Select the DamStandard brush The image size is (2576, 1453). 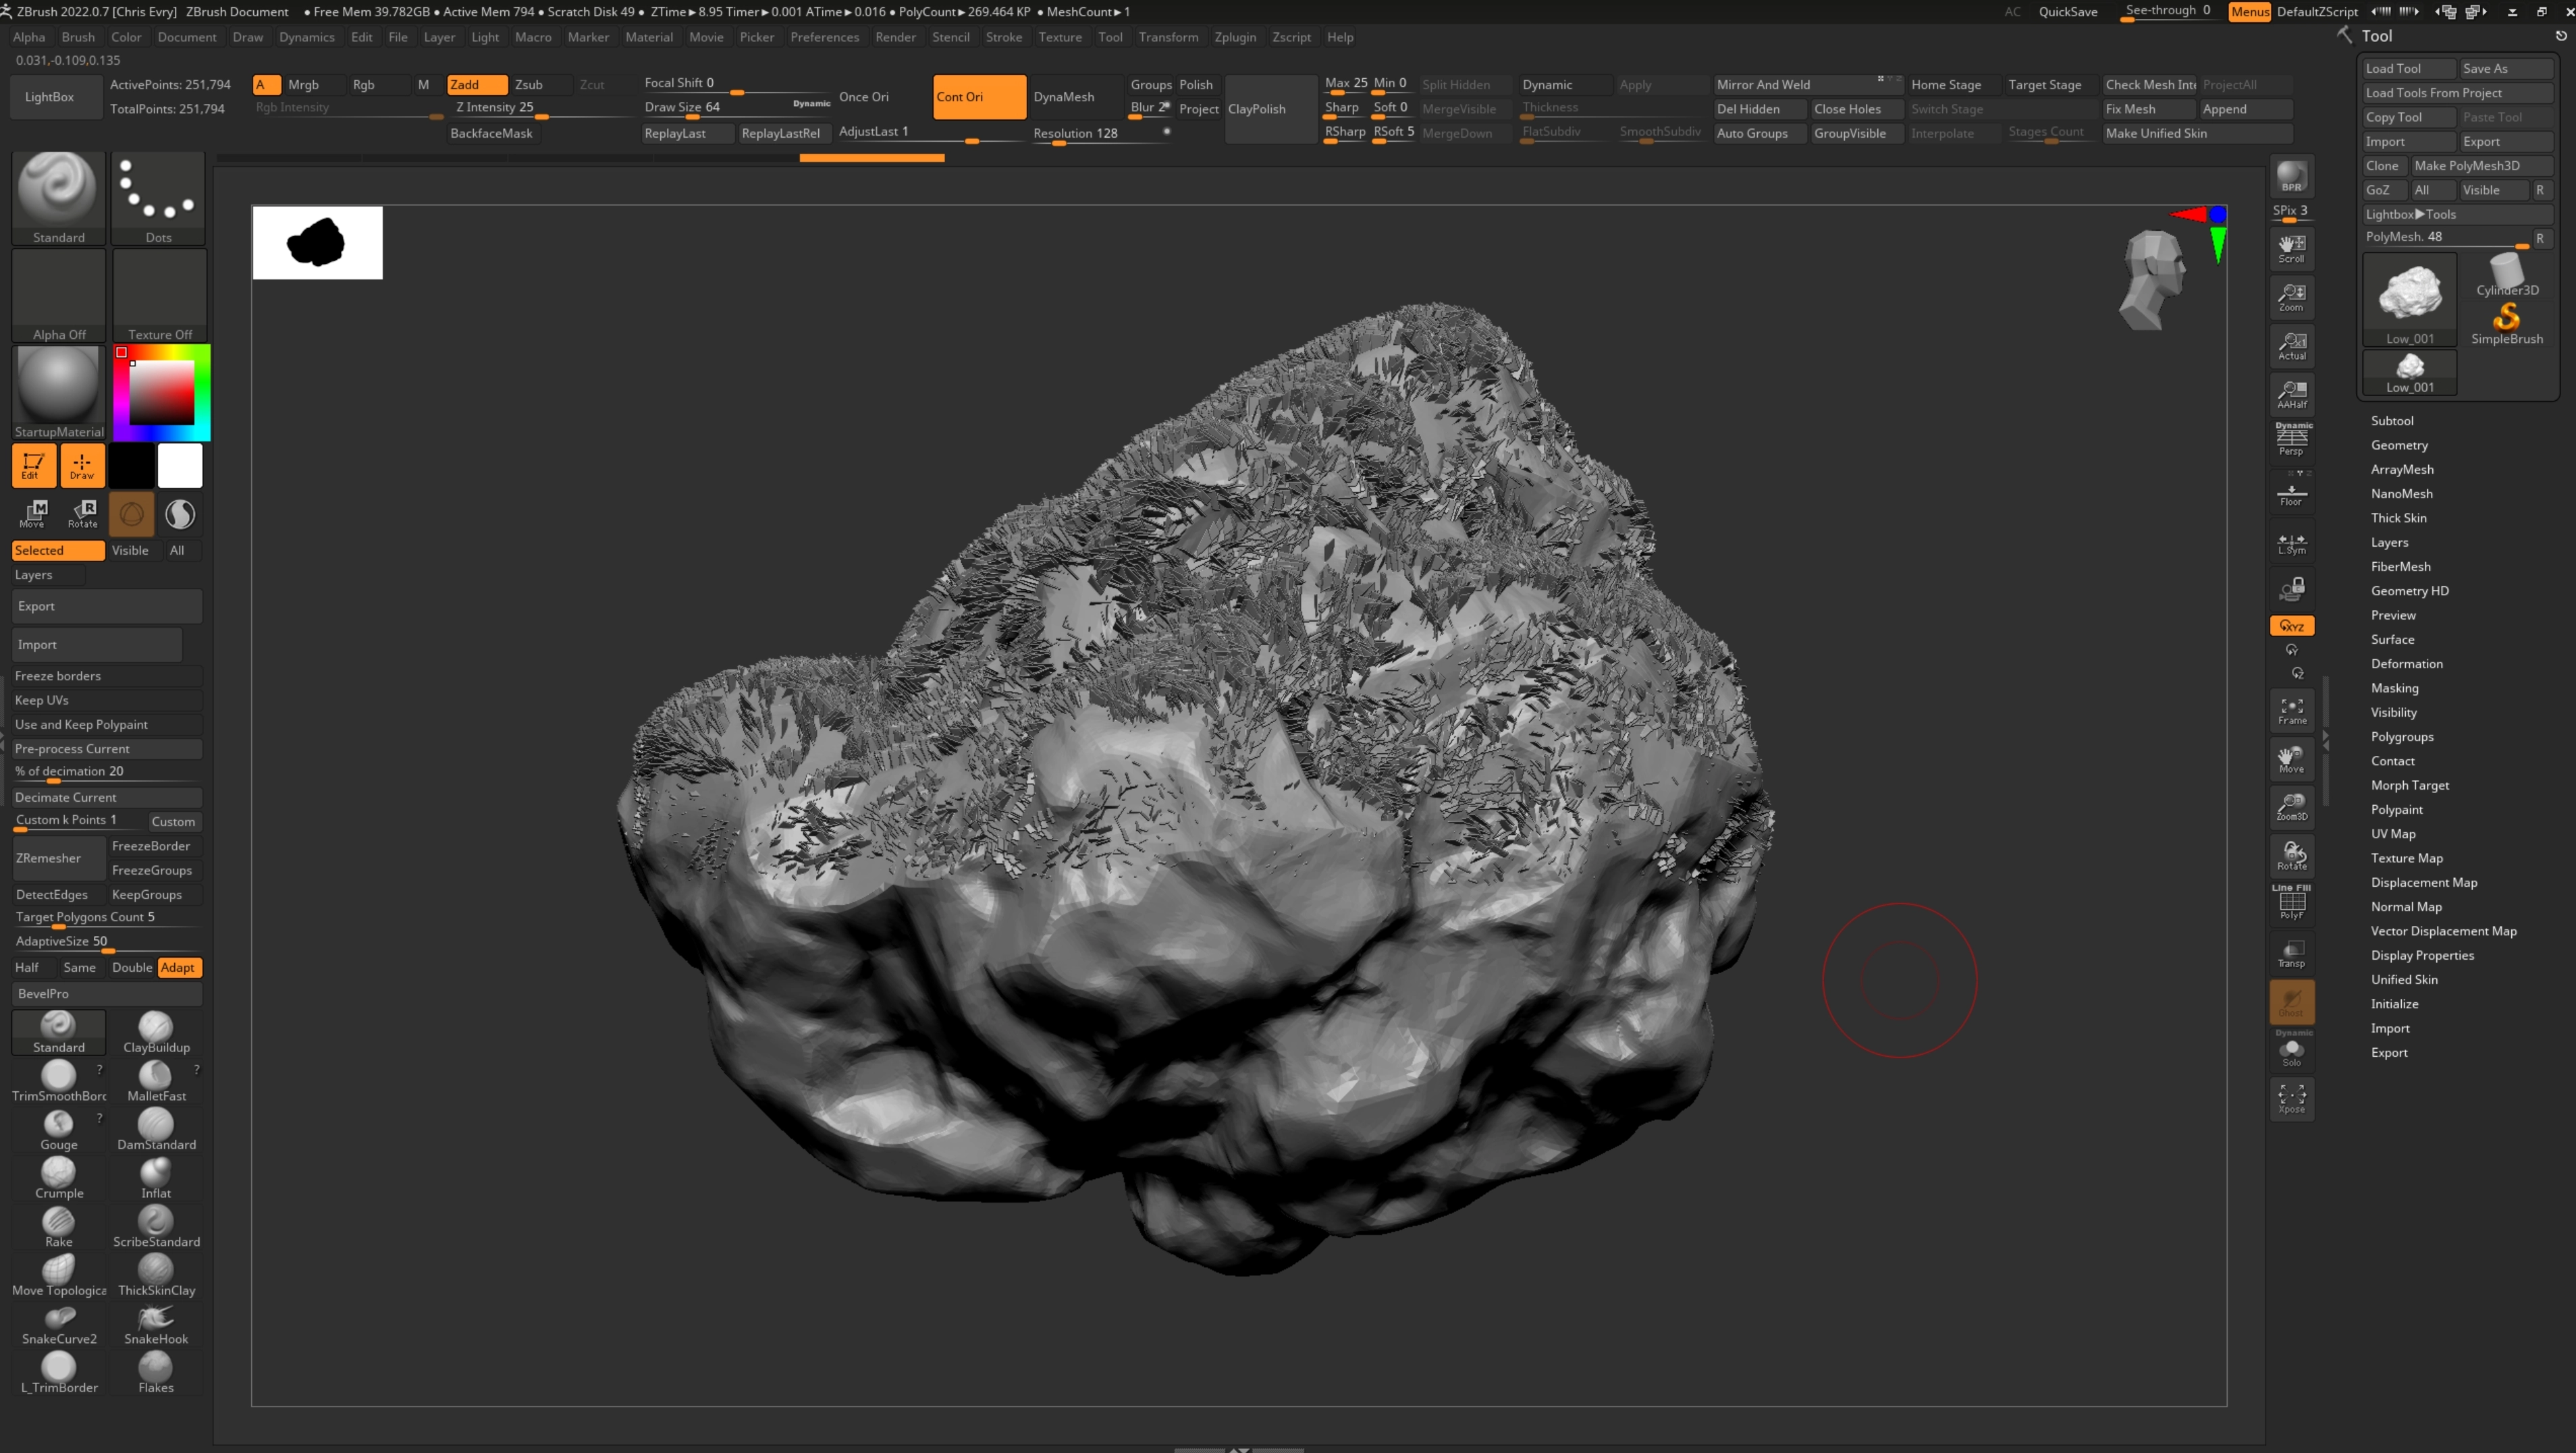click(156, 1128)
